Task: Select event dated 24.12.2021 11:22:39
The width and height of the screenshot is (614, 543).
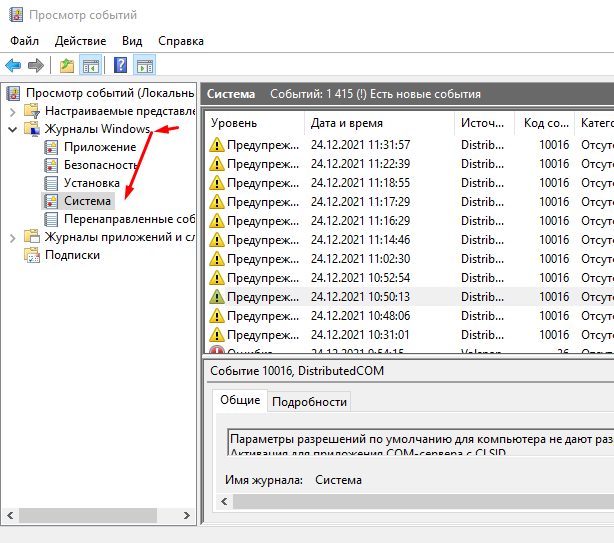Action: (x=409, y=164)
